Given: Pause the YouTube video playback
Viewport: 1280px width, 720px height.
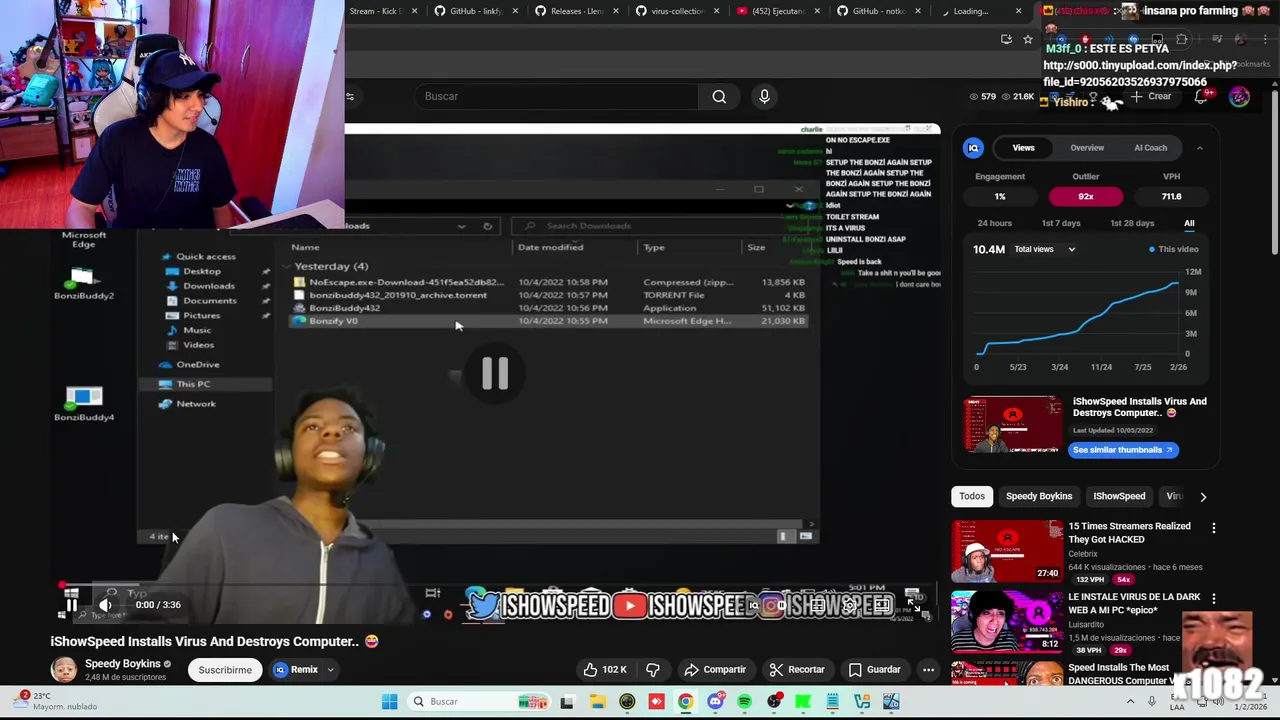Looking at the screenshot, I should click(71, 604).
